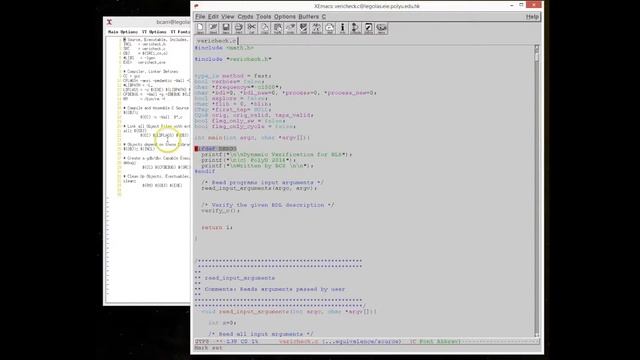Click varicheck.c filename in the modeline

tap(299, 342)
